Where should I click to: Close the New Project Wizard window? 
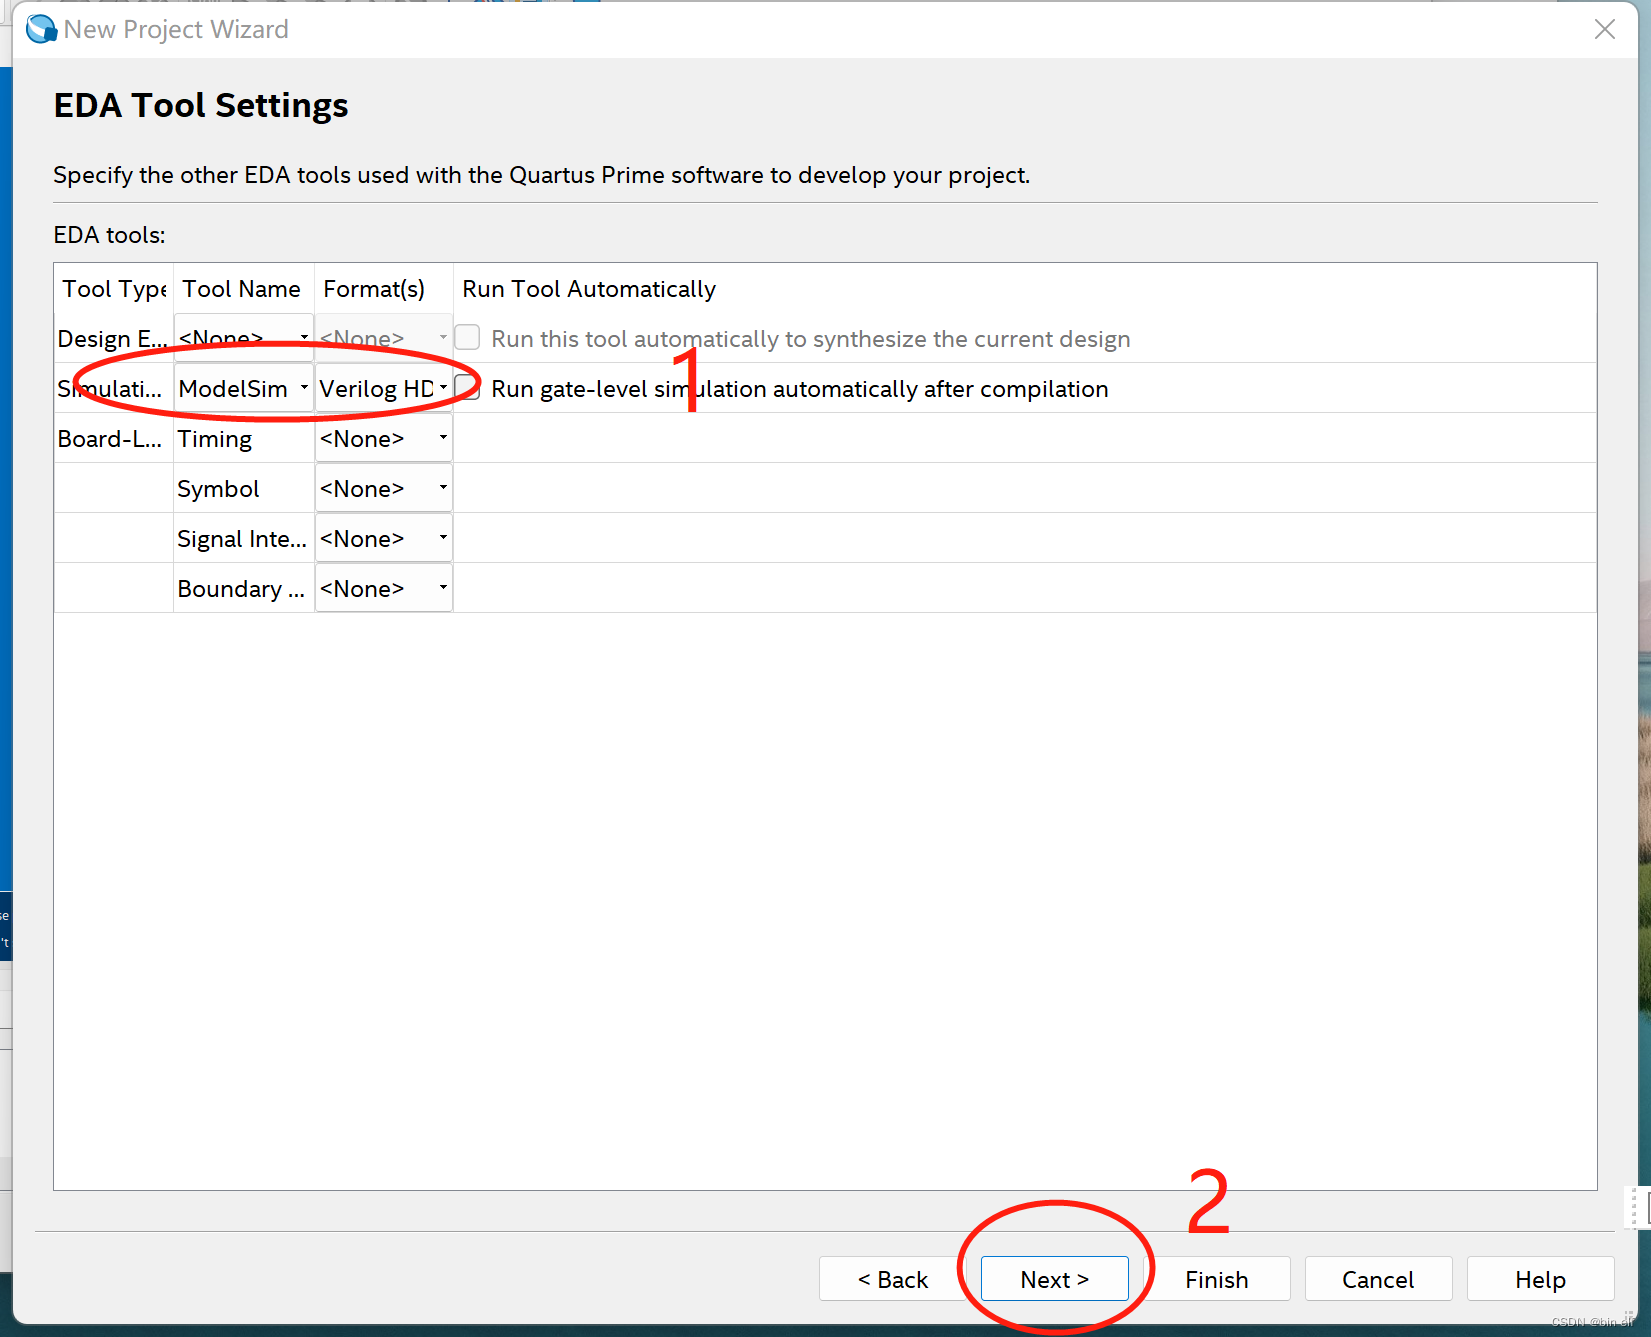(x=1604, y=30)
